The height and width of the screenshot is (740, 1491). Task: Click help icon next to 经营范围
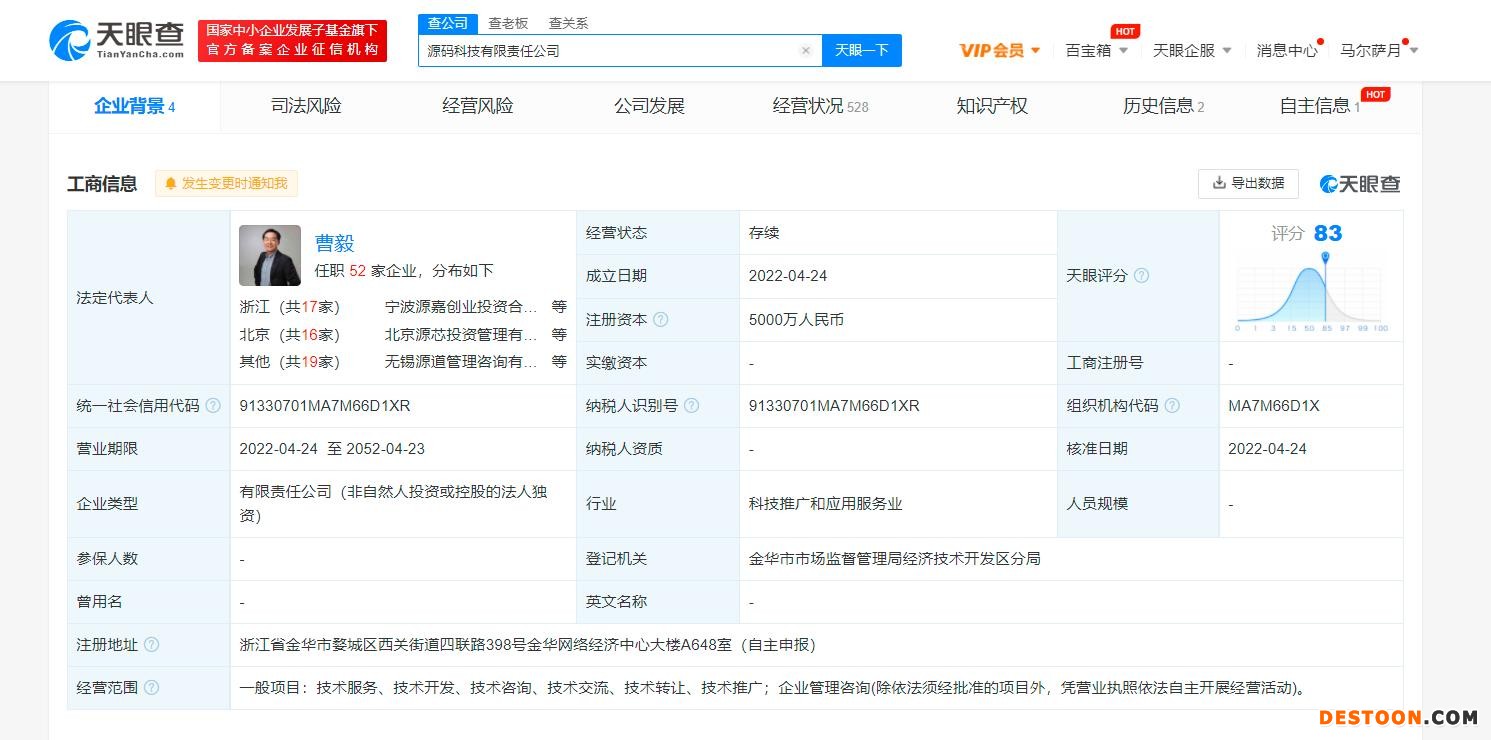151,688
